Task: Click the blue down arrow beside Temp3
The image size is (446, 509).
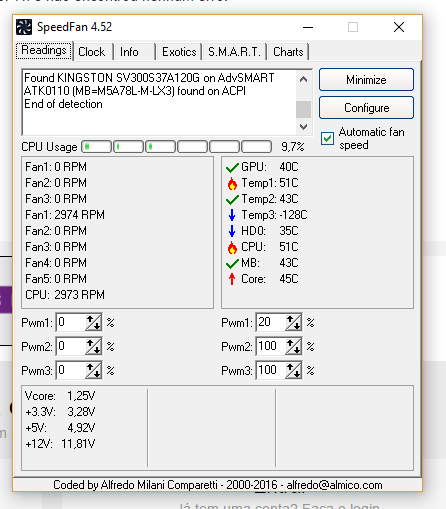Action: pos(232,215)
